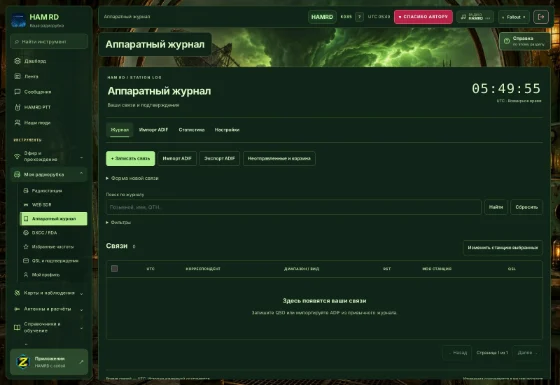
Task: Open the Сообщения messages icon
Action: (x=17, y=92)
